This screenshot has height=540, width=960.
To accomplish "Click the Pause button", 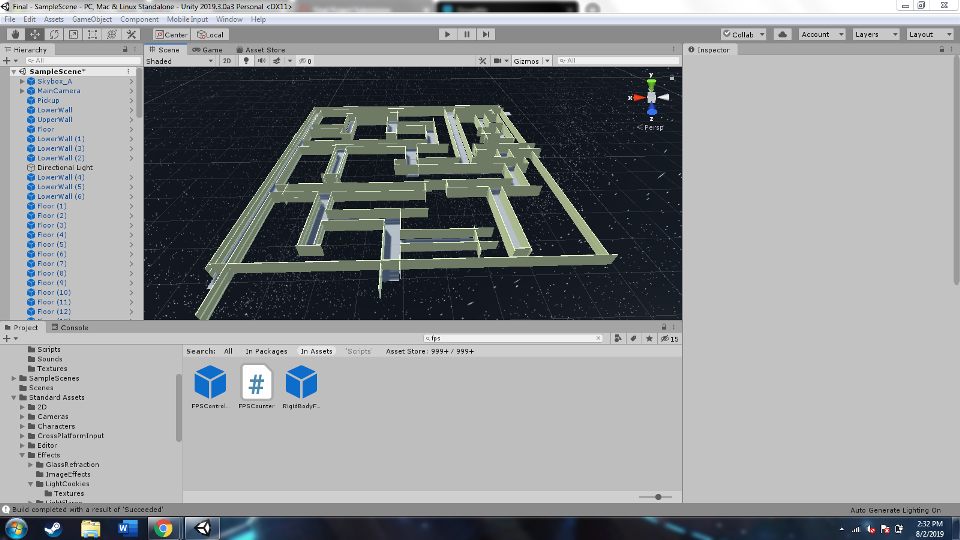I will tap(466, 34).
